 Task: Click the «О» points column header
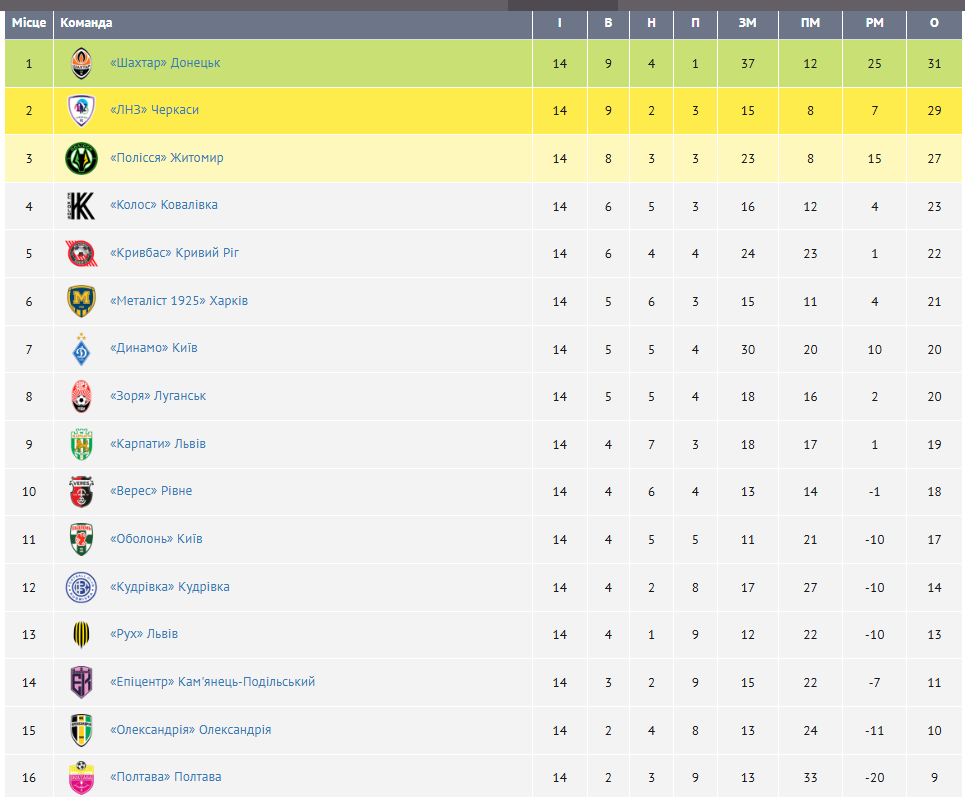(x=934, y=23)
